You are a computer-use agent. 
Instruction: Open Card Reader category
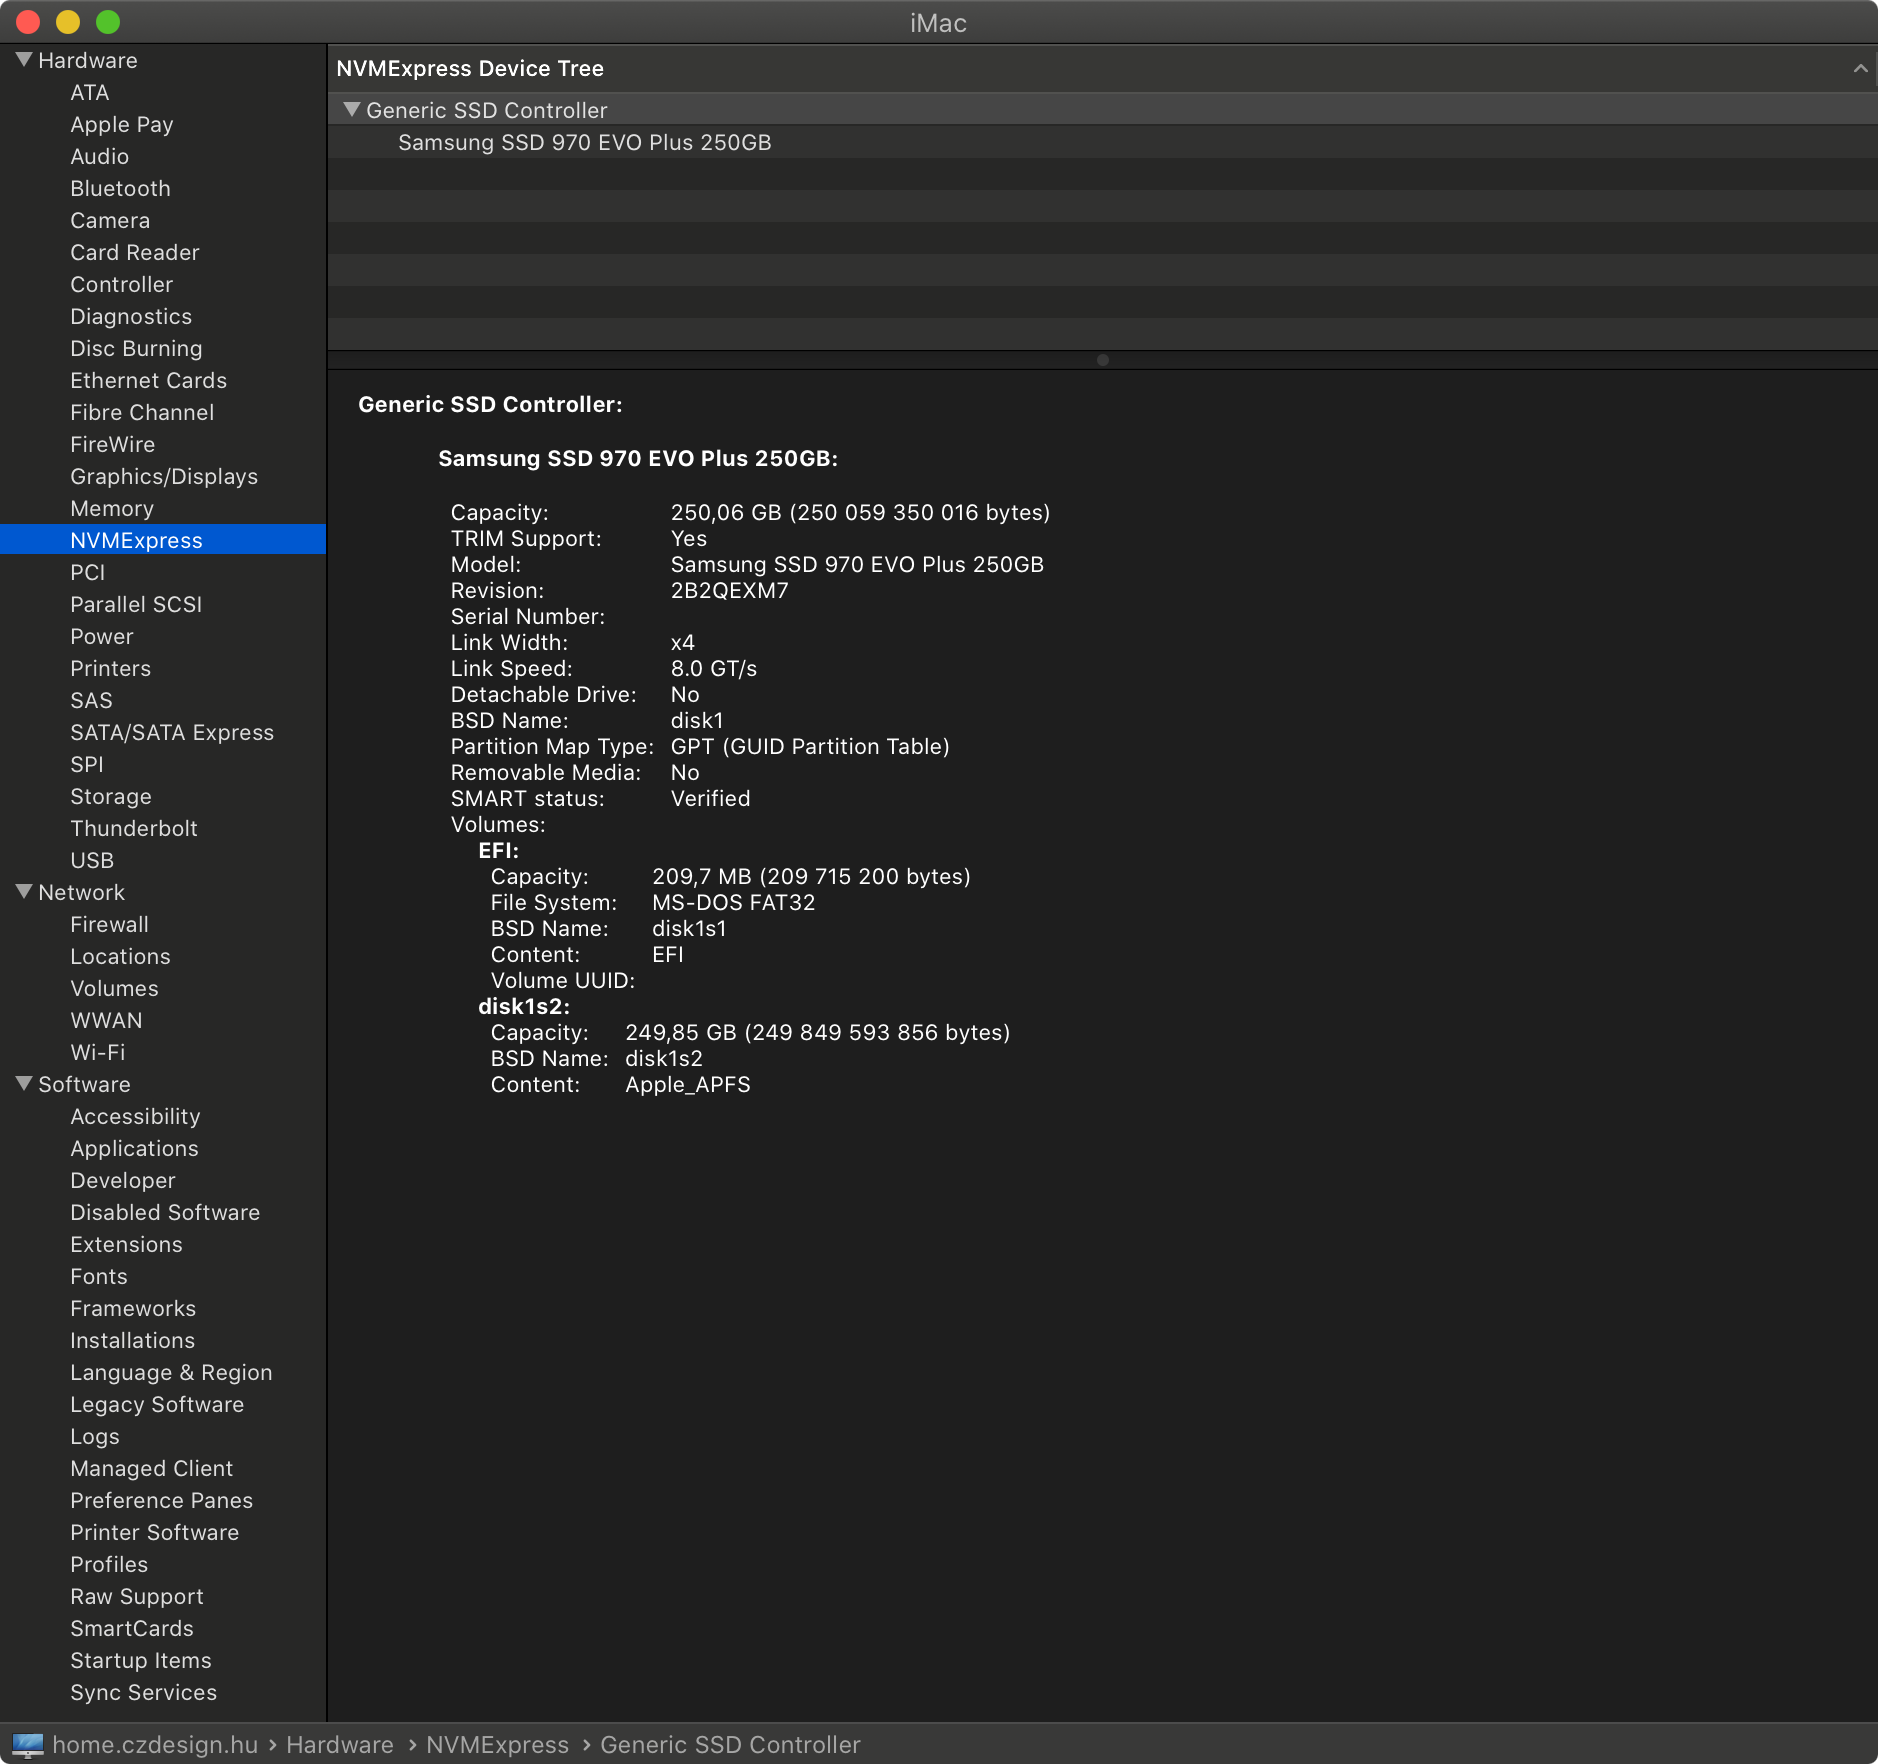135,252
